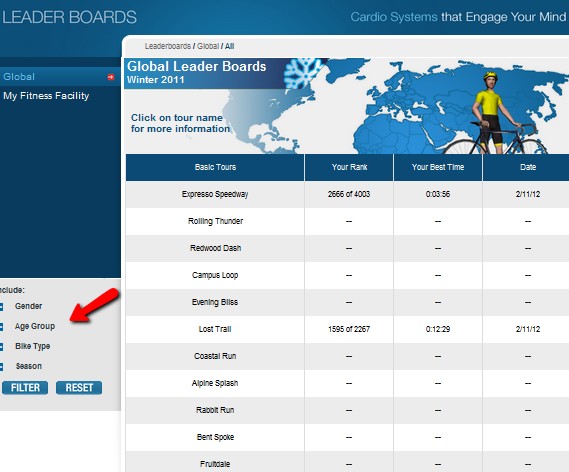Expand the Season filter option
This screenshot has width=569, height=472.
pyautogui.click(x=1, y=367)
